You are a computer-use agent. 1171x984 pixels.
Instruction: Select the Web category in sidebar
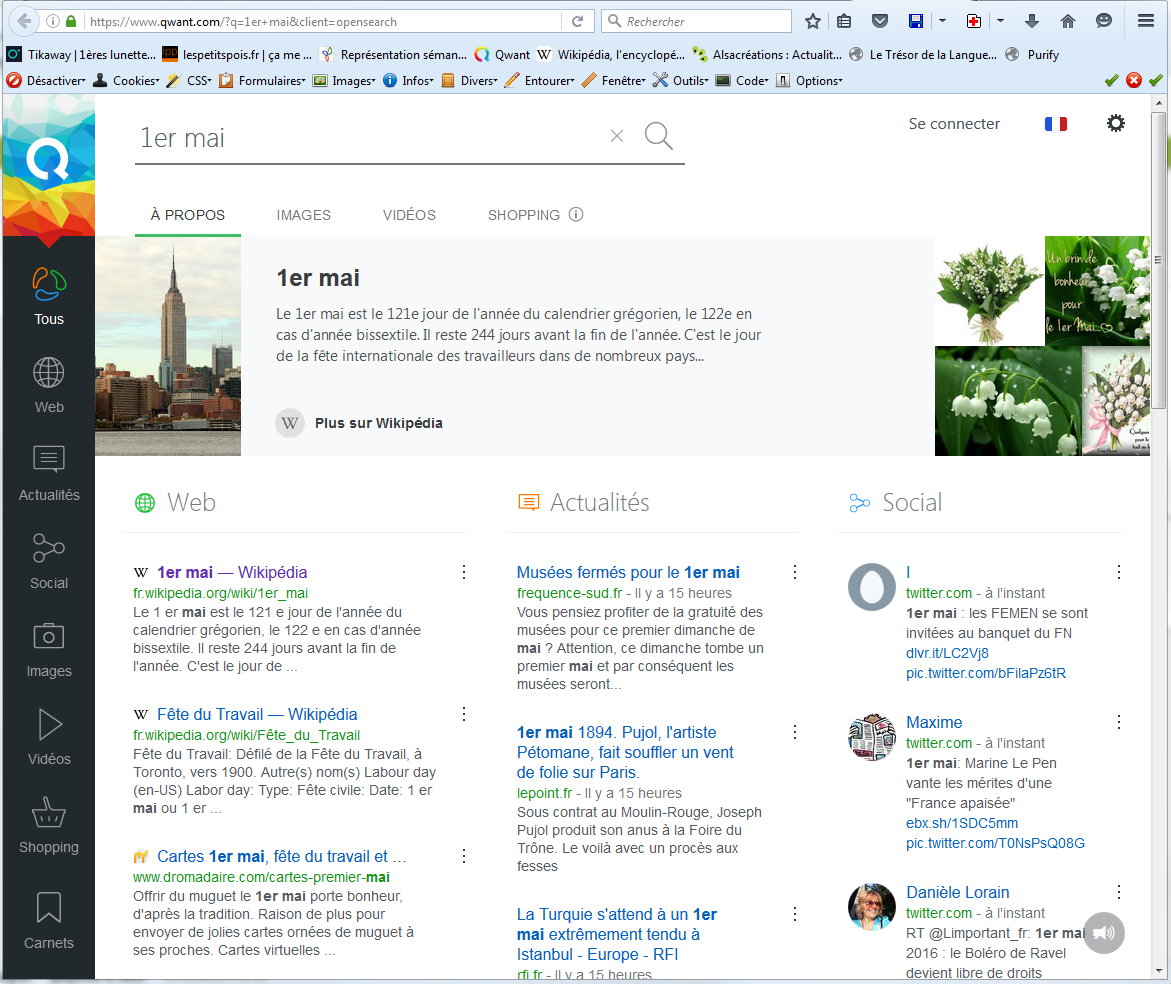click(x=48, y=385)
